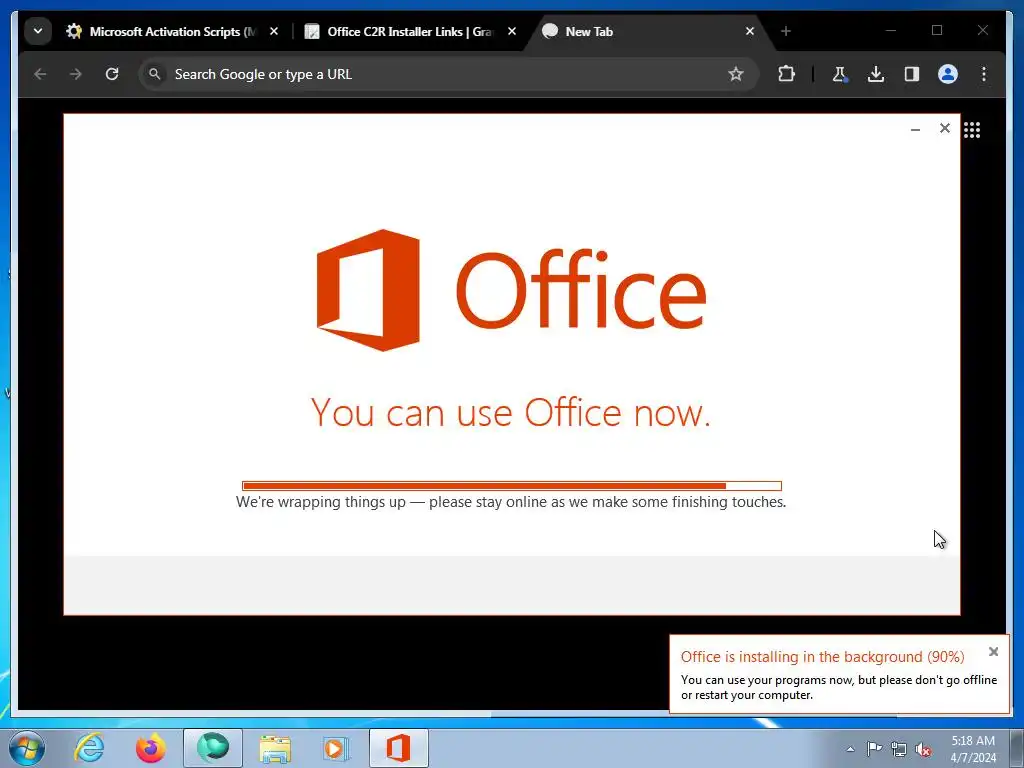
Task: Show the Chrome downloads panel
Action: coord(876,74)
